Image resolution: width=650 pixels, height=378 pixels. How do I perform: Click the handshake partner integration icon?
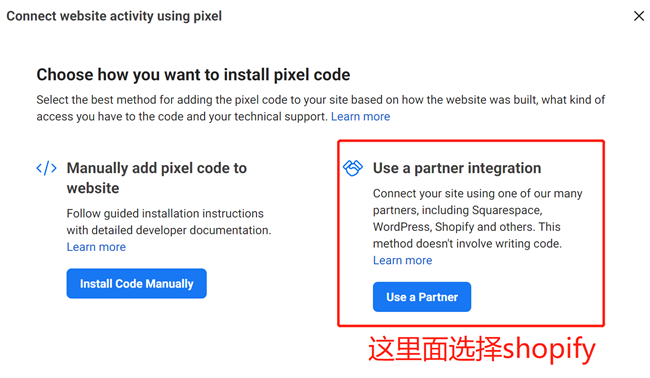[353, 168]
